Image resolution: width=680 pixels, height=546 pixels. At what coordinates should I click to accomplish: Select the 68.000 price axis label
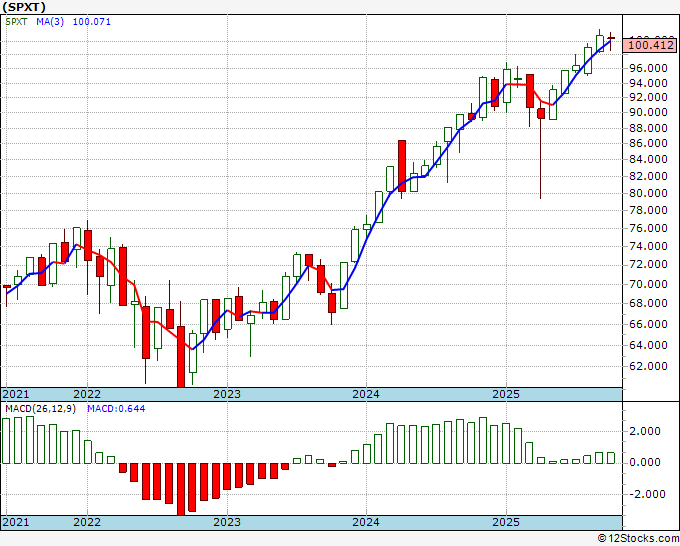pos(648,303)
